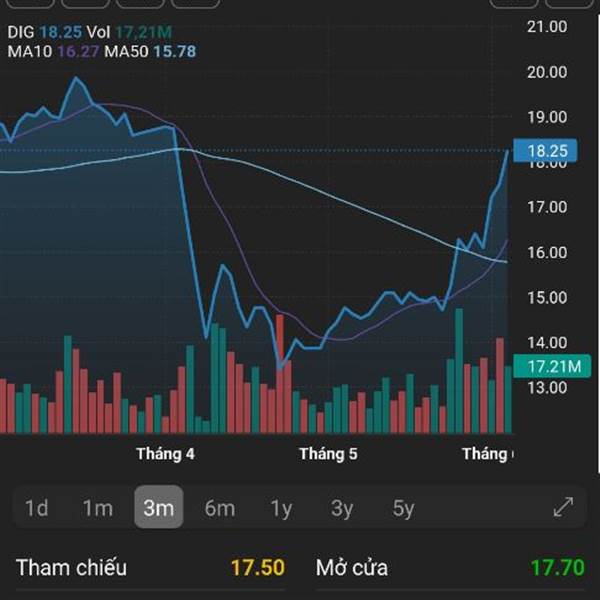Click the 15.00 price axis label

(x=547, y=298)
